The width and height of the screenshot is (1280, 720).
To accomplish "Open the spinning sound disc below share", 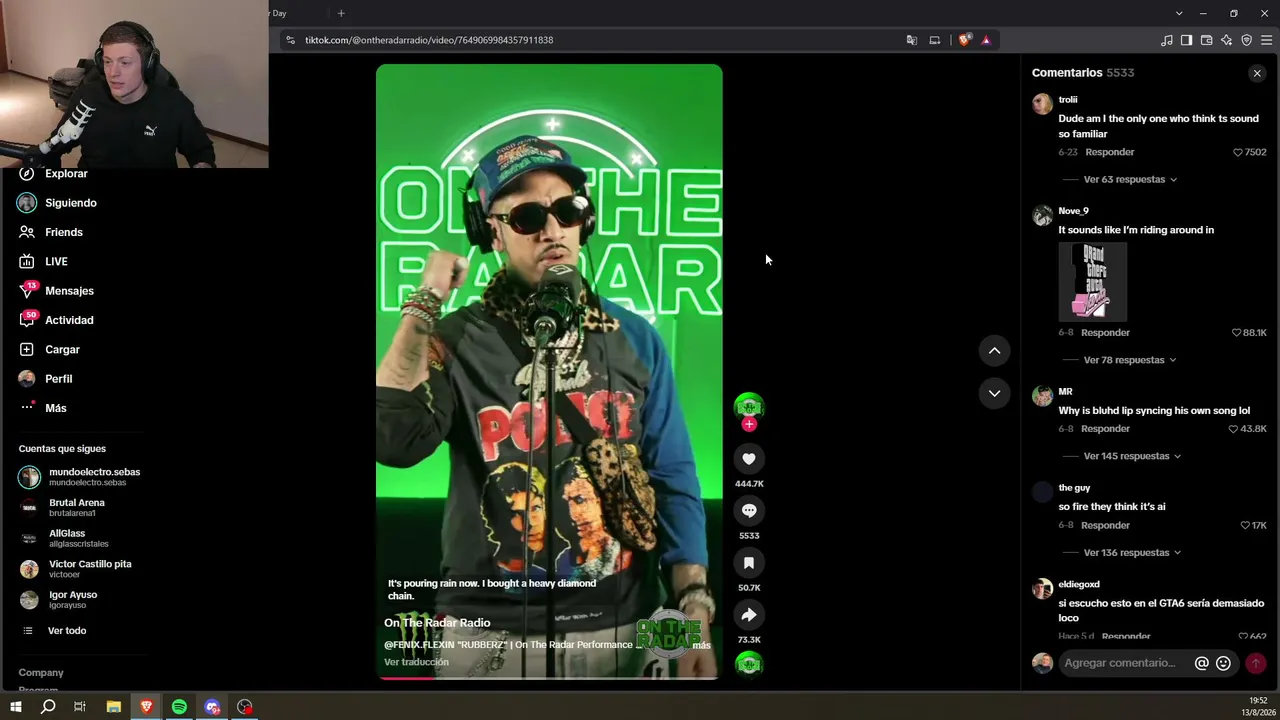I will [749, 664].
